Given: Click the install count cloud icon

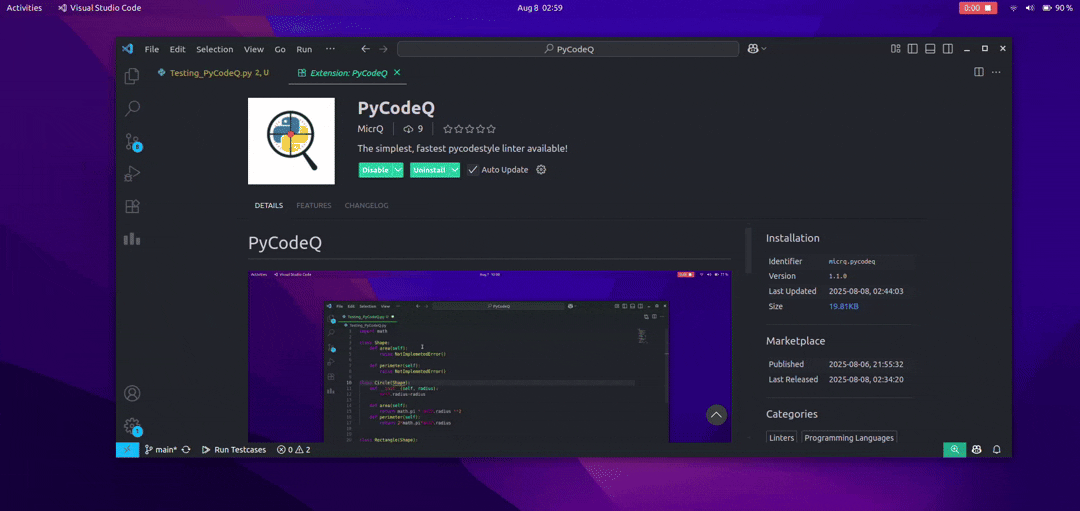Looking at the screenshot, I should coord(408,129).
